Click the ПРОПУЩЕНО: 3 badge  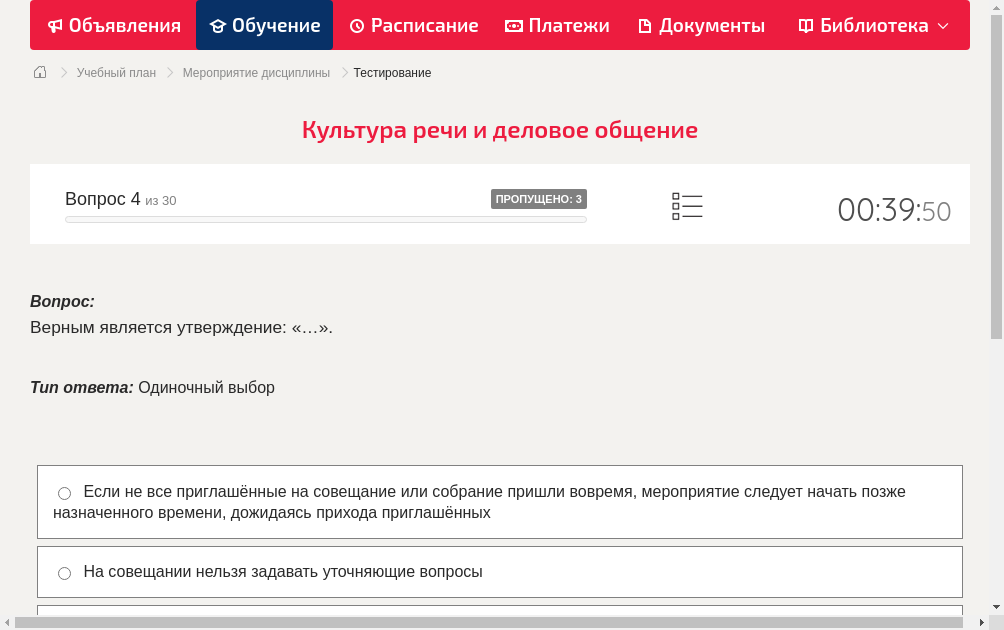(539, 199)
